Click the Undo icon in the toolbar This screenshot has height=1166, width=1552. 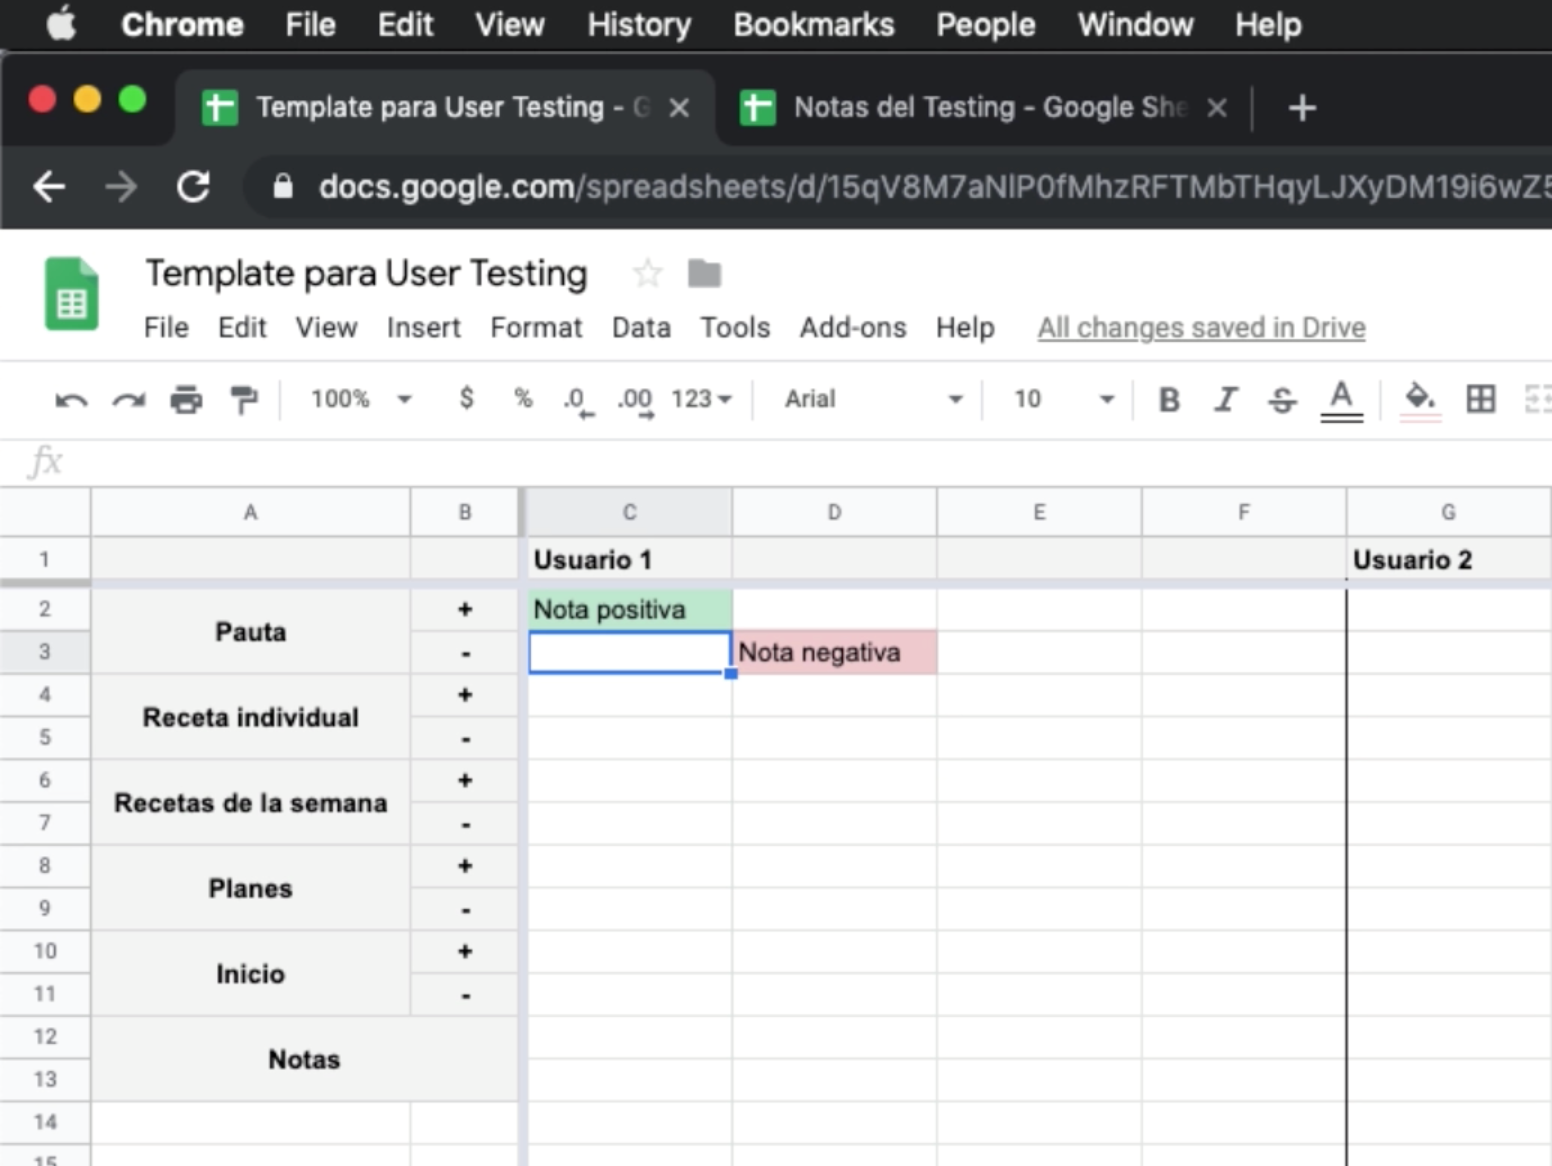tap(71, 400)
